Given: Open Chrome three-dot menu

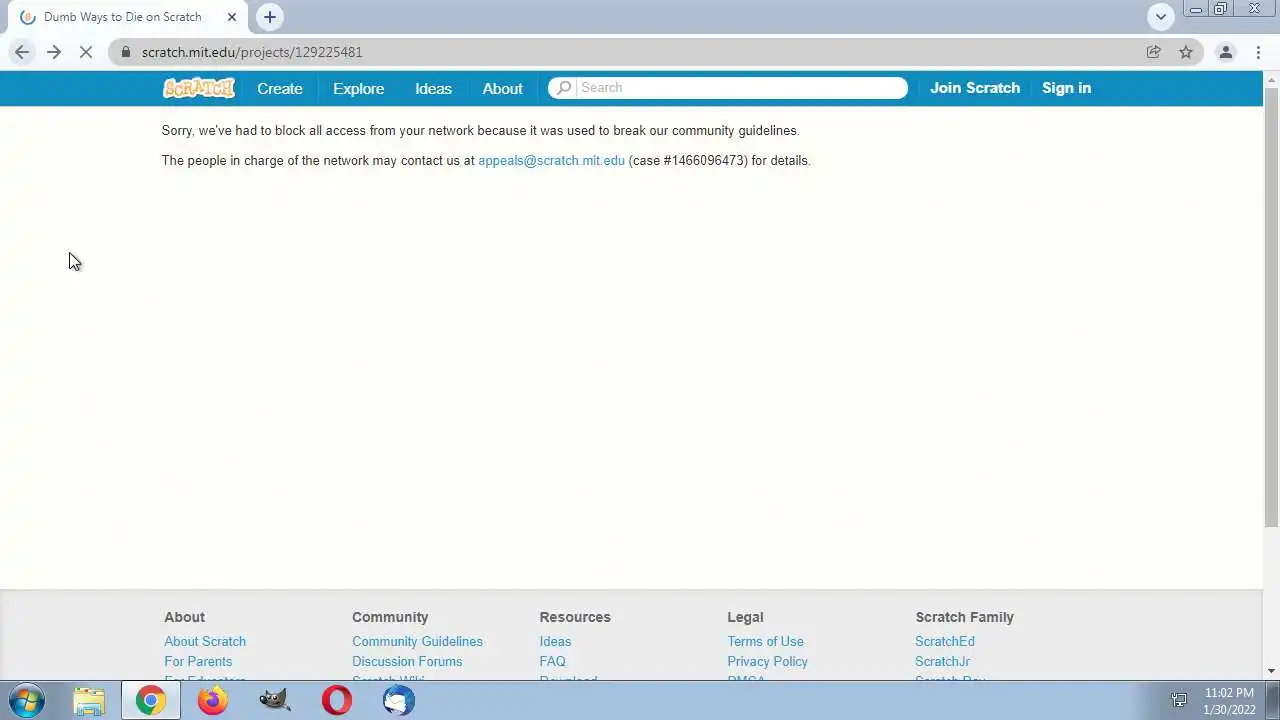Looking at the screenshot, I should pos(1257,52).
